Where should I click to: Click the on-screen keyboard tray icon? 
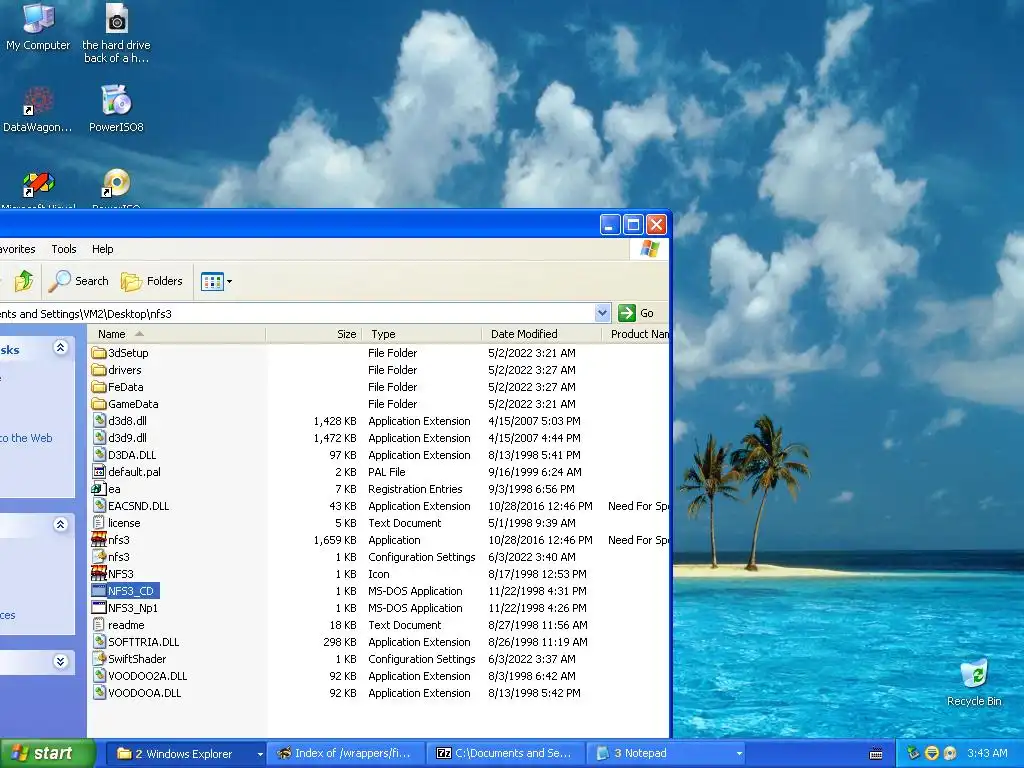tap(876, 754)
